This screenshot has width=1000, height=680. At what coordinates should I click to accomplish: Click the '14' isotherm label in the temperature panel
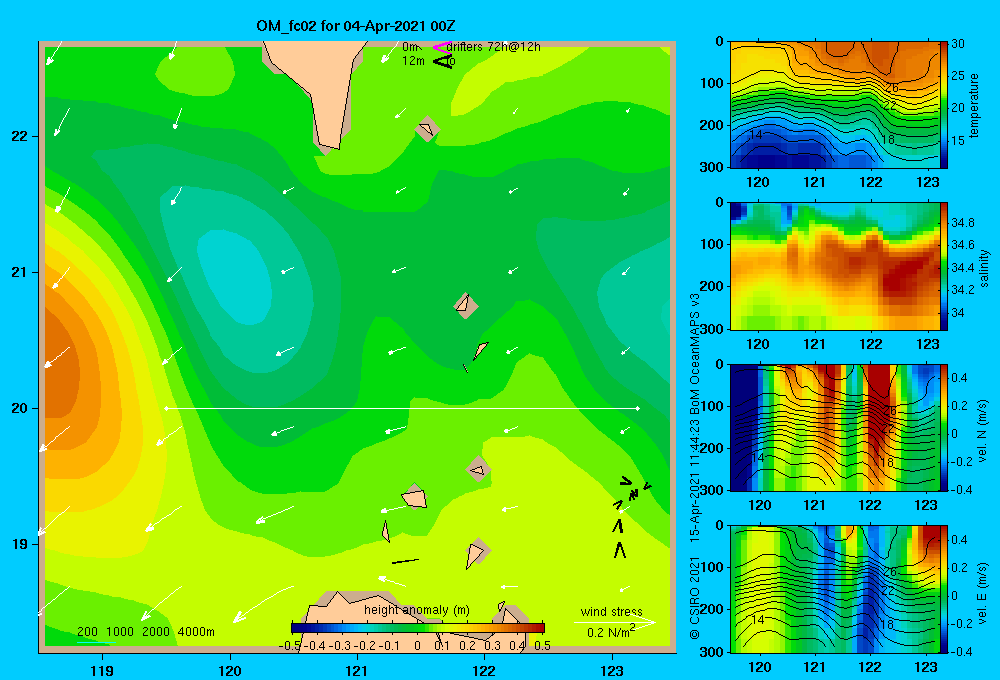click(x=756, y=135)
